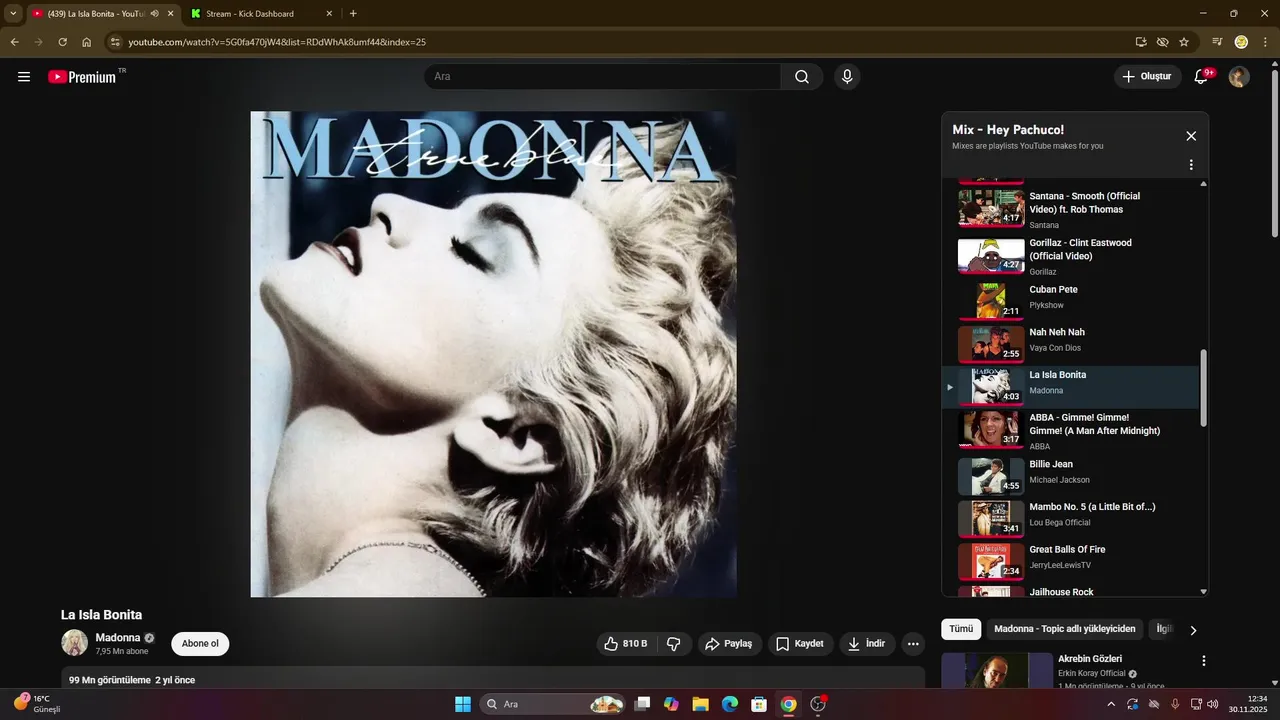This screenshot has height=720, width=1280.
Task: Select the Tümü filter chip
Action: pos(961,629)
